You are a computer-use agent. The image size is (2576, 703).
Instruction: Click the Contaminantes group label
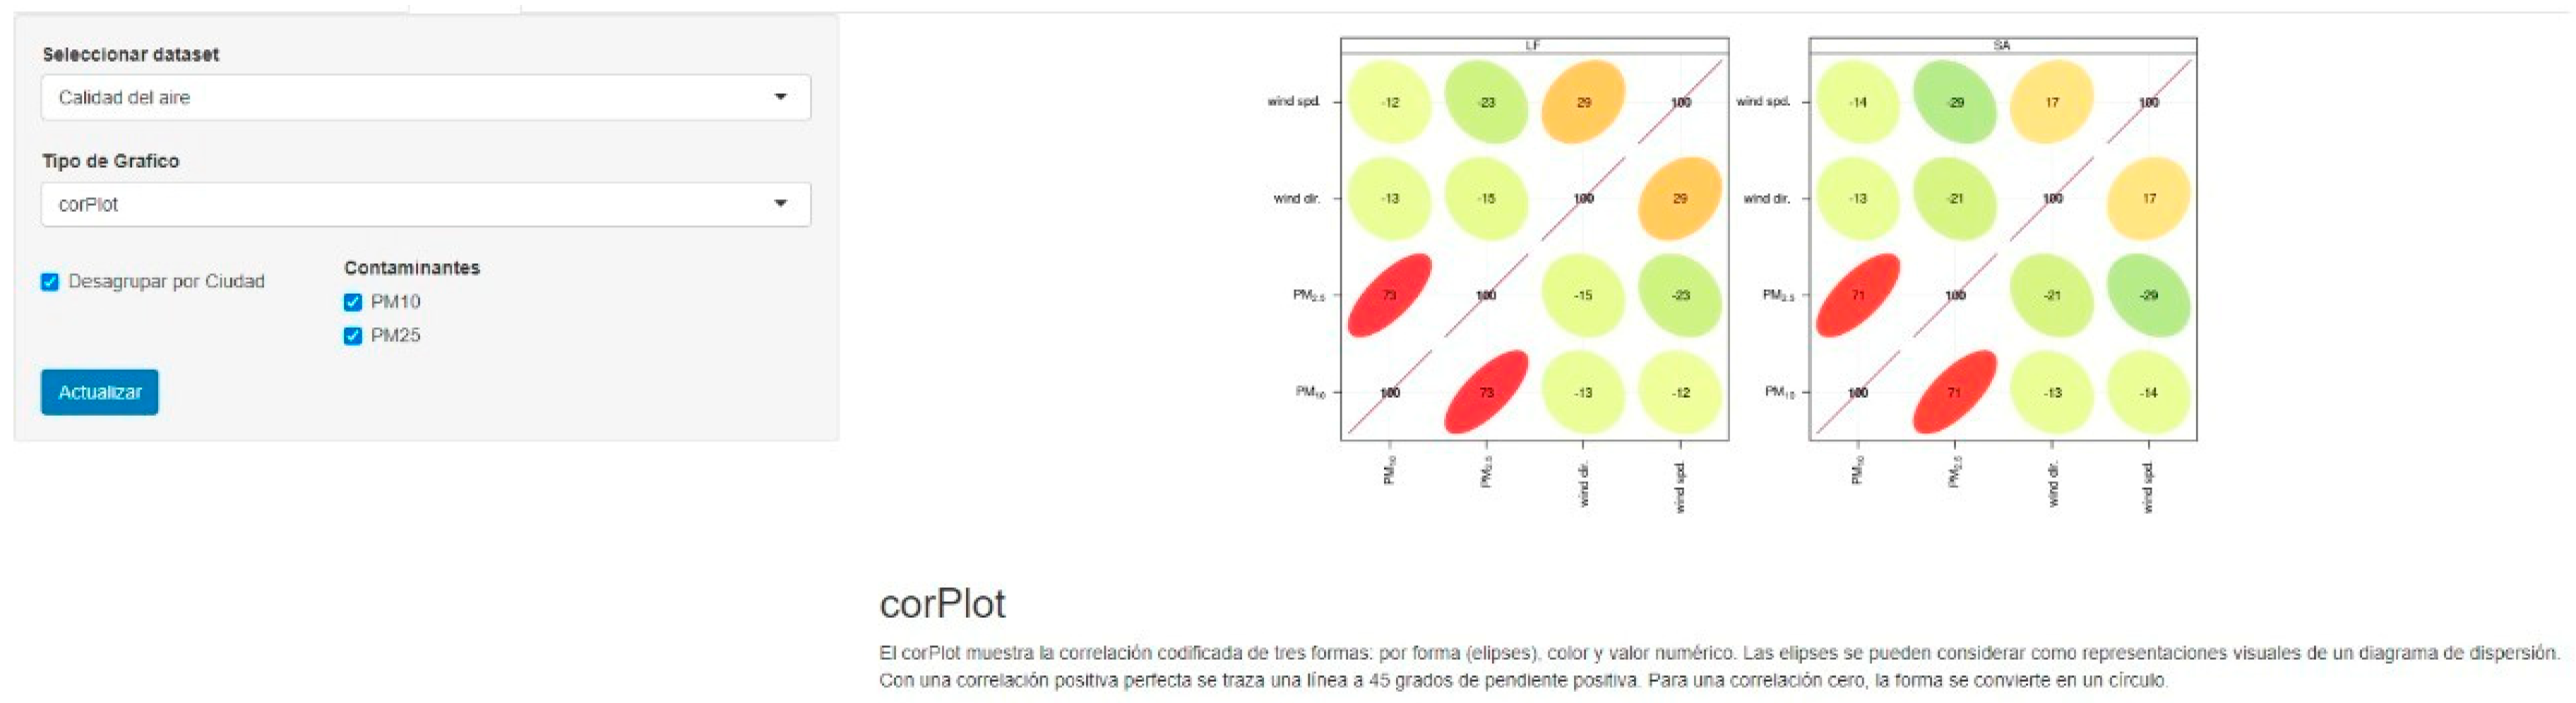pos(412,268)
